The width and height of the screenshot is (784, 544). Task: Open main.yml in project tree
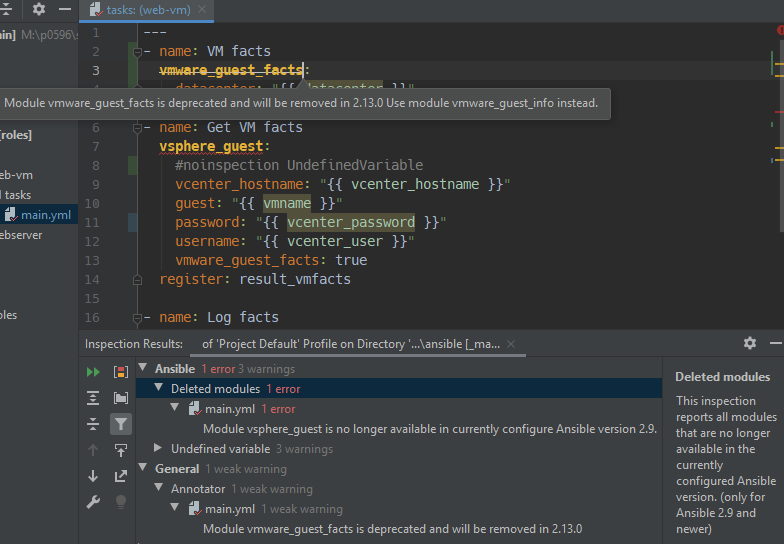pos(46,215)
